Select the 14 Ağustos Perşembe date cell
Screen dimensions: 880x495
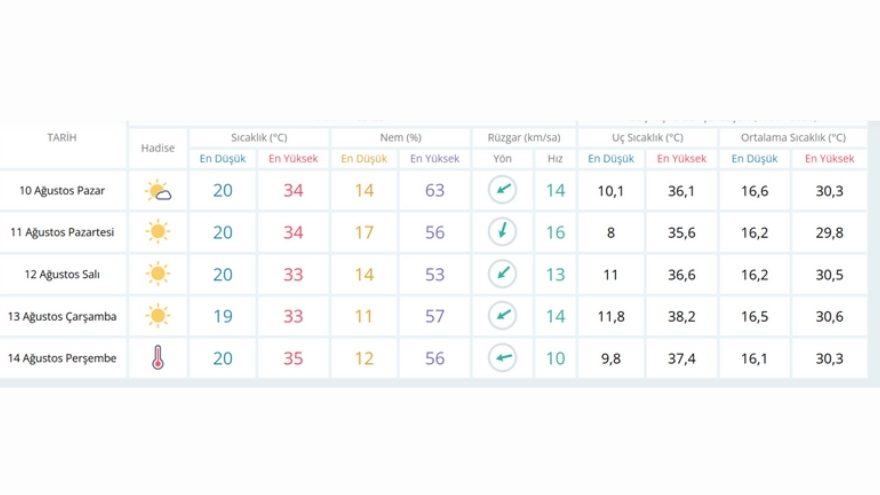pyautogui.click(x=62, y=358)
